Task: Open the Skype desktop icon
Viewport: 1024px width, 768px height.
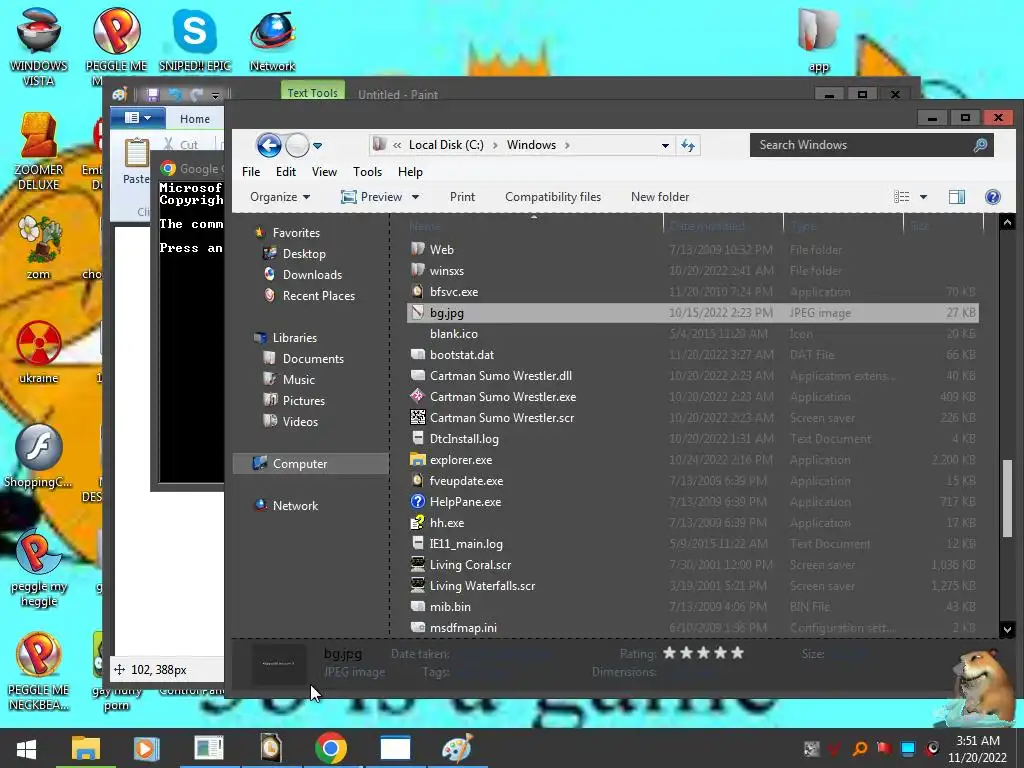Action: pos(195,39)
